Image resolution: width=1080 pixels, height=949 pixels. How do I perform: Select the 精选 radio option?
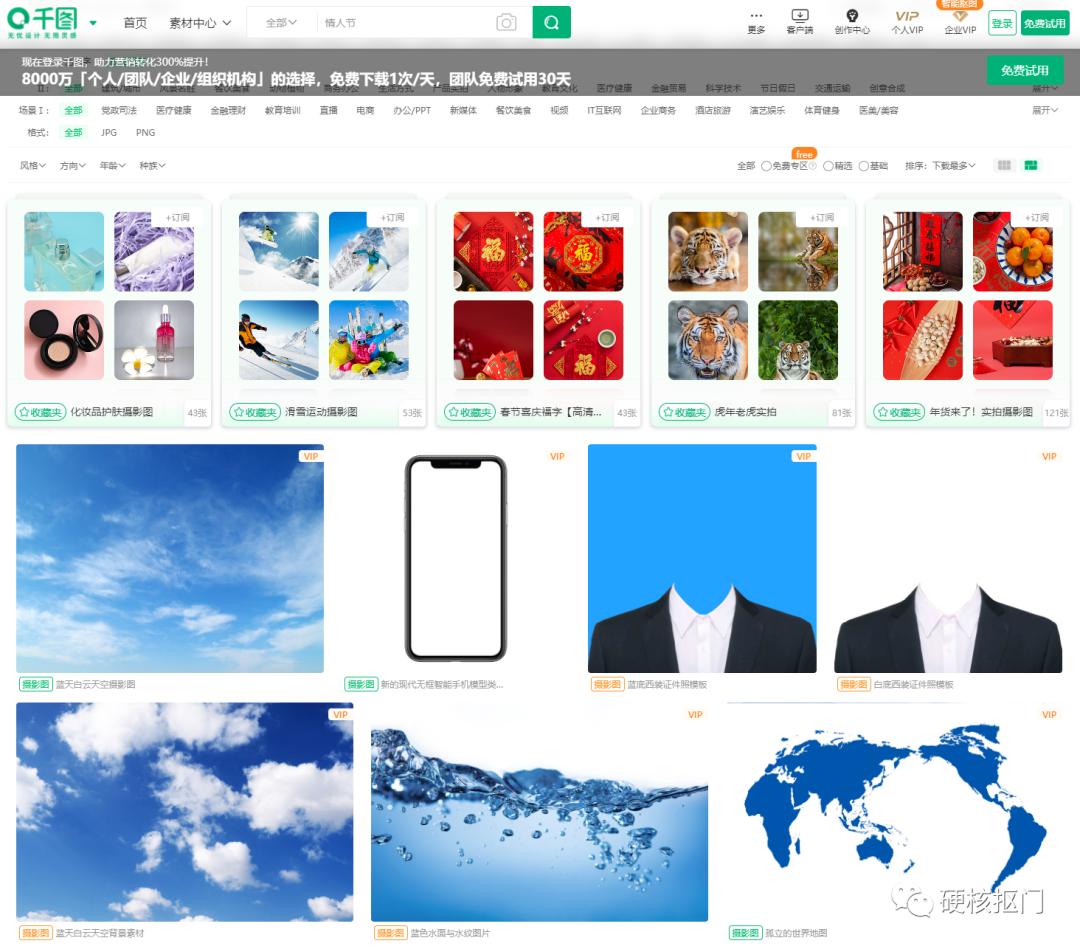(828, 166)
